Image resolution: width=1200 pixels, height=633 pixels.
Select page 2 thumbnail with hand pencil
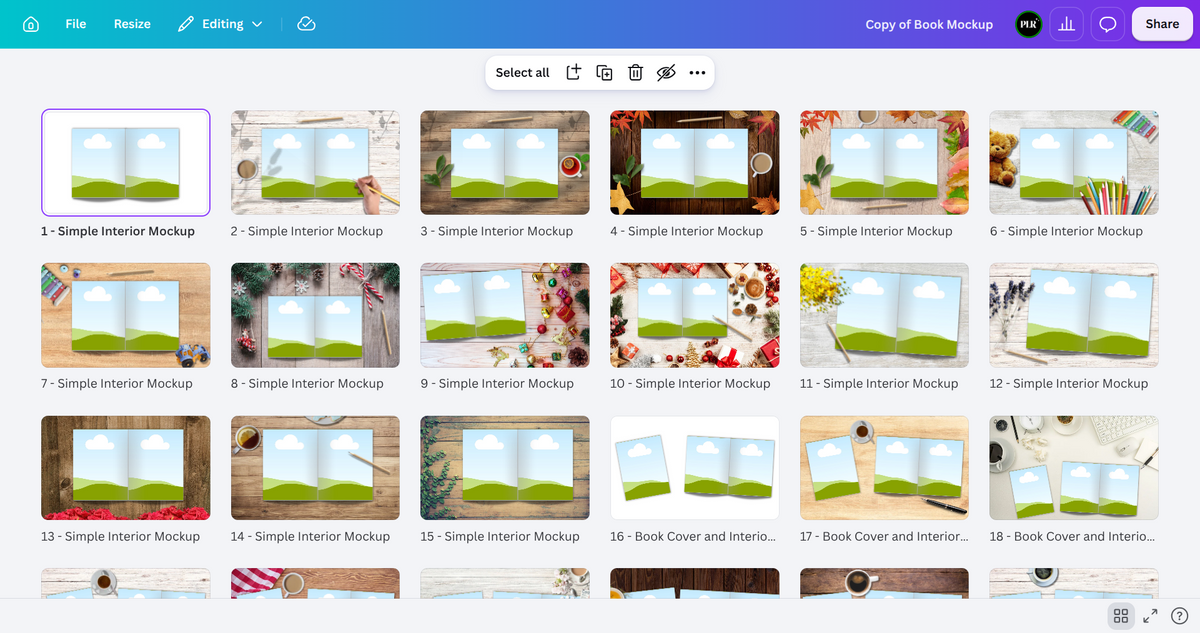pos(315,162)
